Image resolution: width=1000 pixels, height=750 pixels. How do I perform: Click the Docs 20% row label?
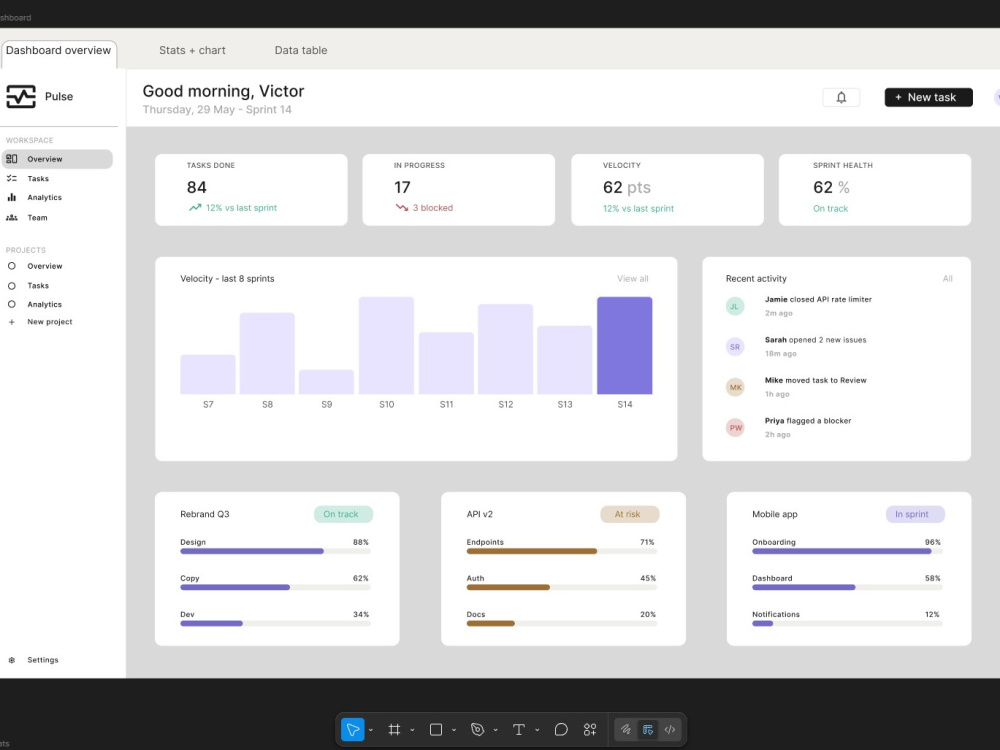pos(476,615)
